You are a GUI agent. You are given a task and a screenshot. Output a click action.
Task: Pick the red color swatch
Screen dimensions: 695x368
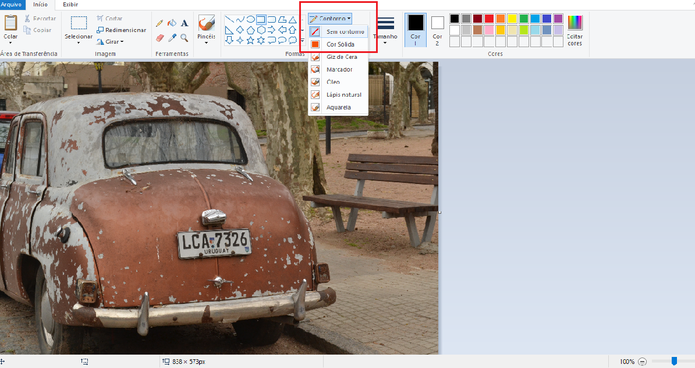pyautogui.click(x=489, y=19)
